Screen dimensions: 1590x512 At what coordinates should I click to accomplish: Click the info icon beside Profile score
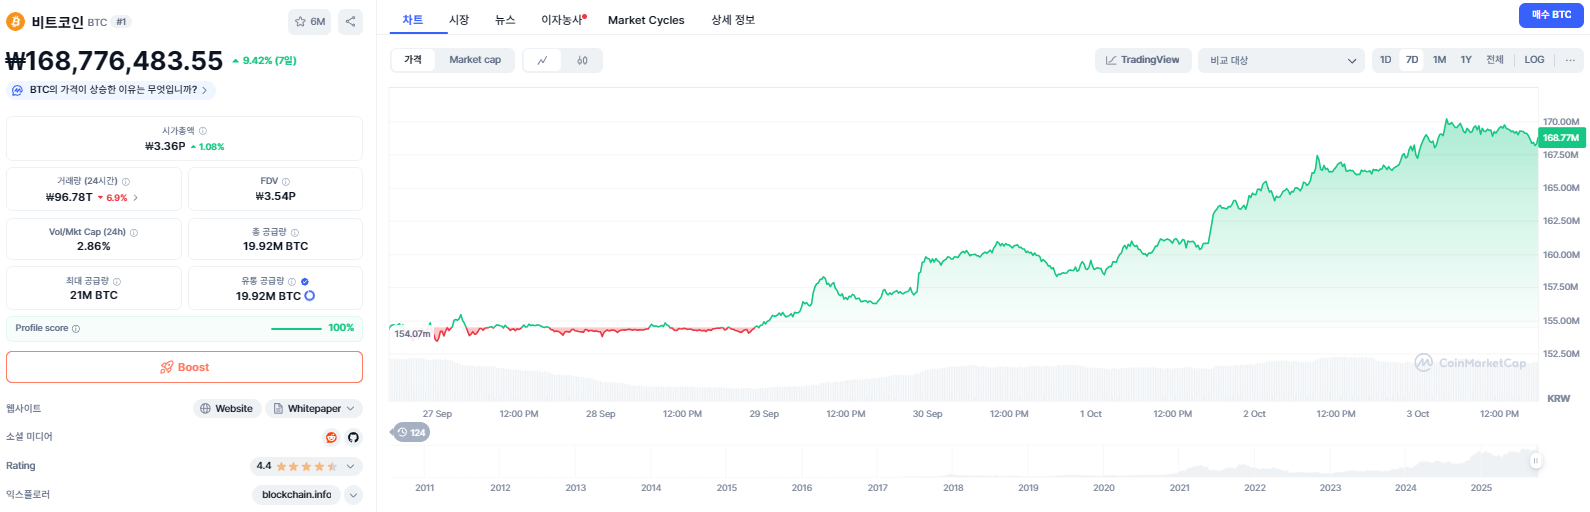pos(76,328)
